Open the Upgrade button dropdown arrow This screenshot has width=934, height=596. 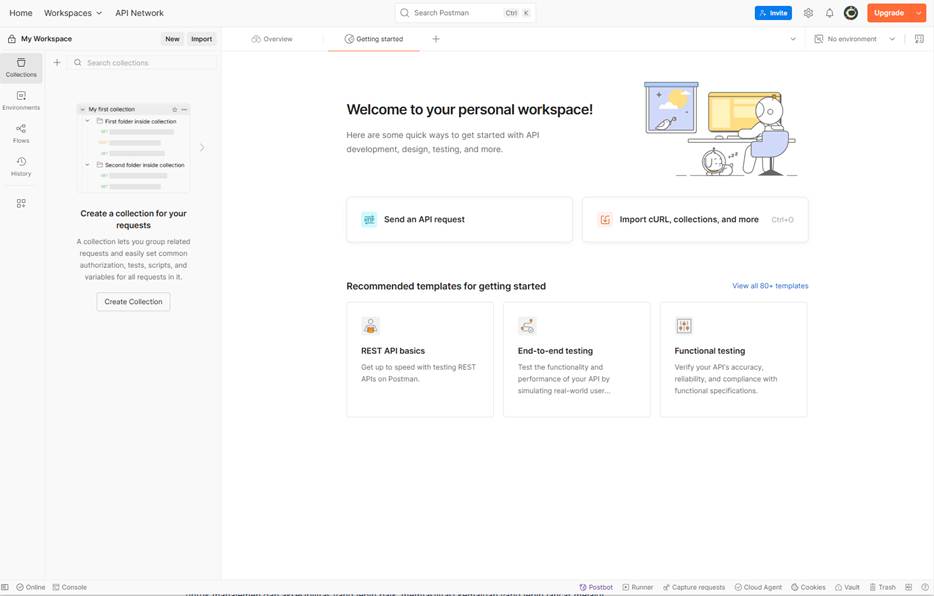pos(919,13)
